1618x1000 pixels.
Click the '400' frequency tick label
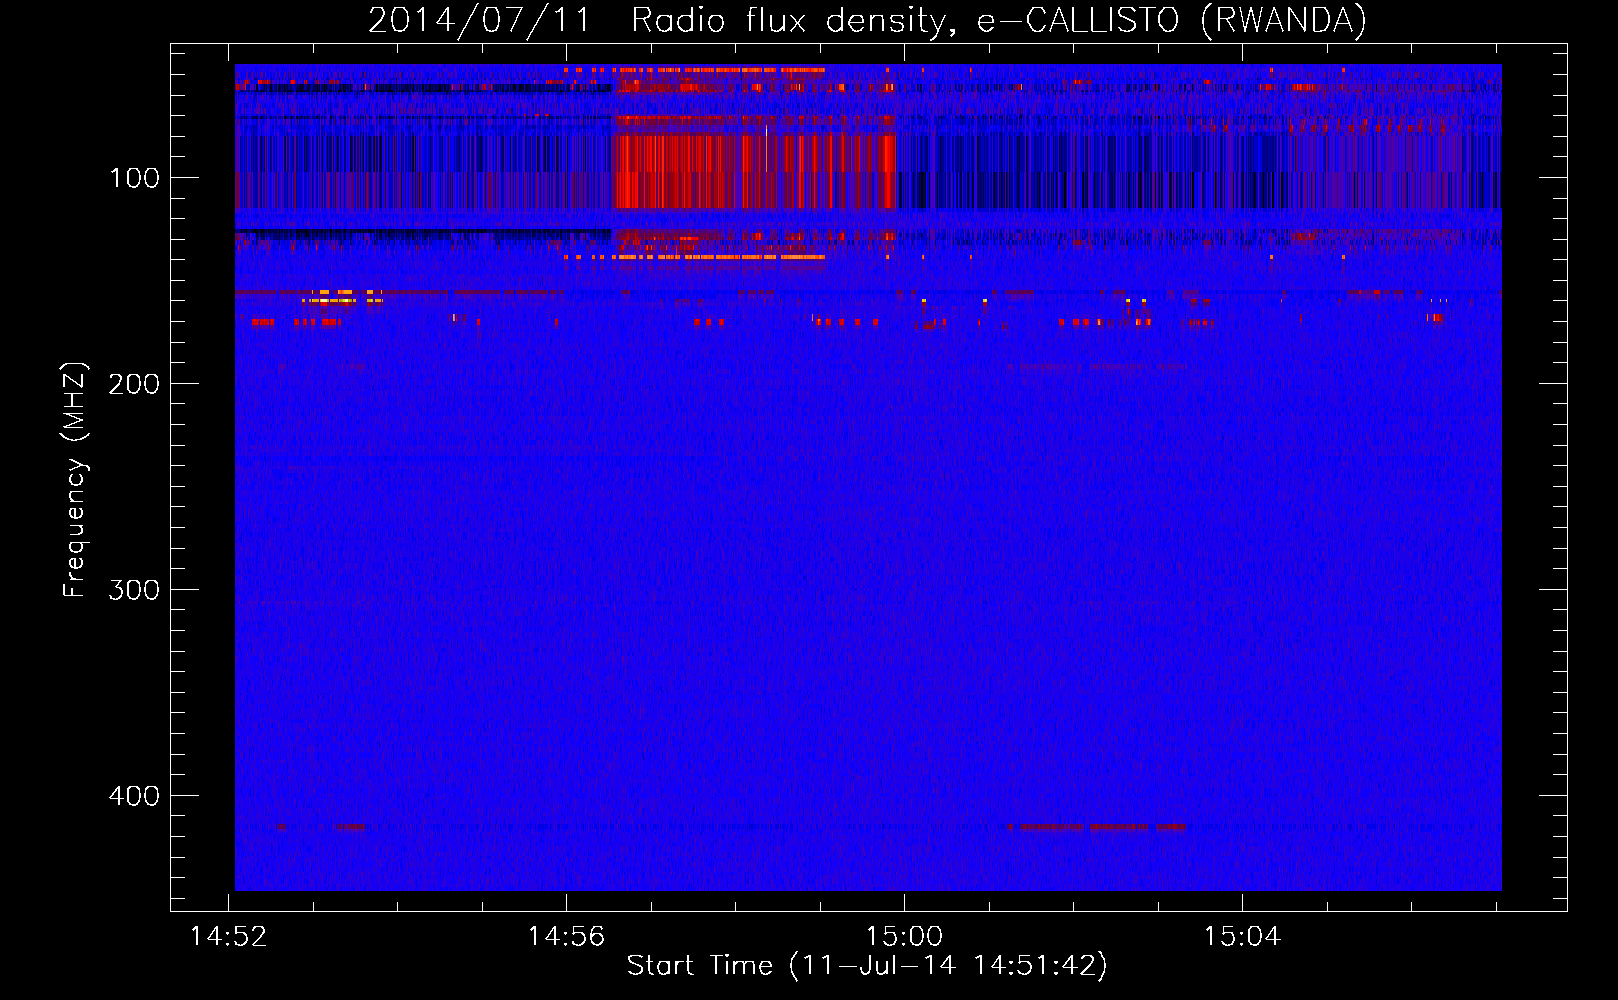click(135, 796)
